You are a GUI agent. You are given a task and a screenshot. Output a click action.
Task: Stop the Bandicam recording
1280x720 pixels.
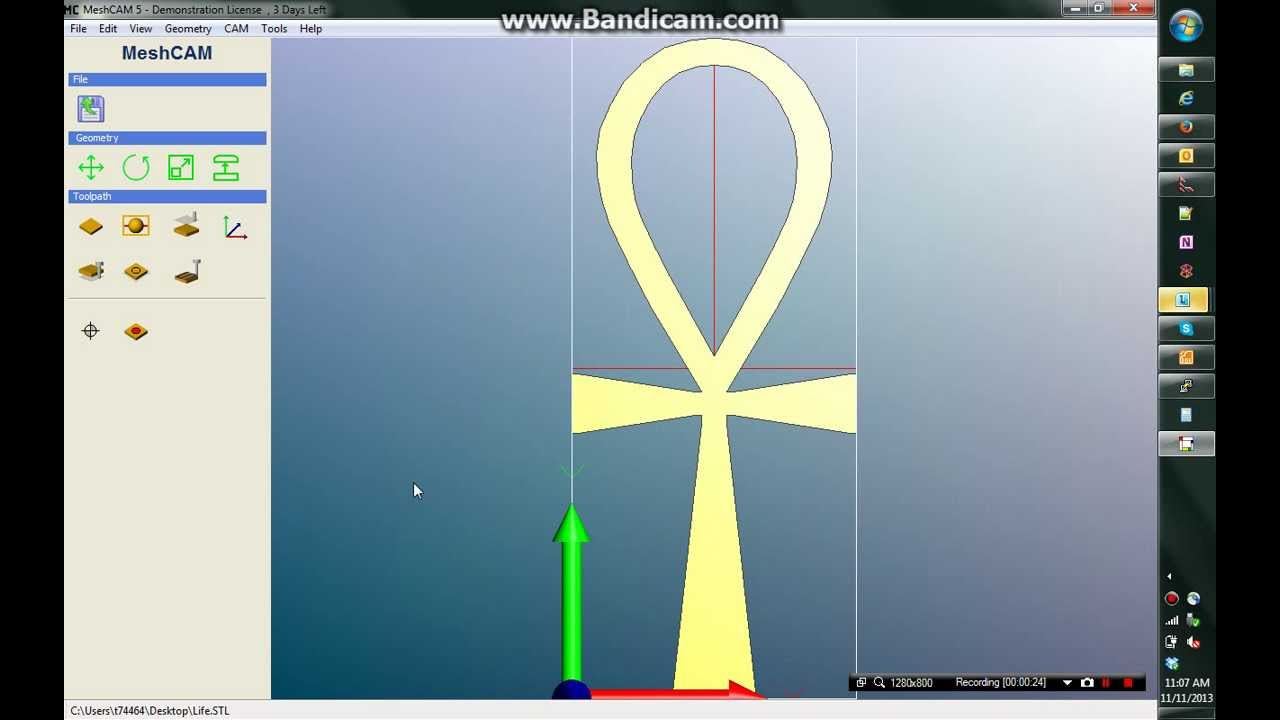(x=1128, y=683)
